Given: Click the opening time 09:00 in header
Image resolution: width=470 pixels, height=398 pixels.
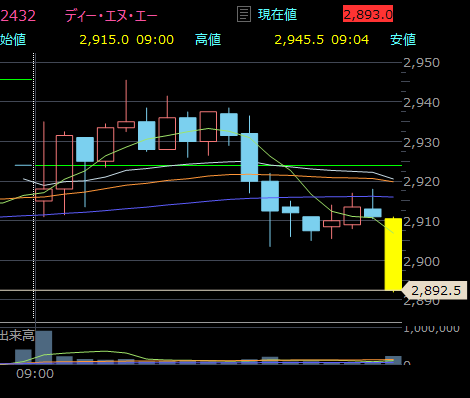Looking at the screenshot, I should tap(155, 40).
